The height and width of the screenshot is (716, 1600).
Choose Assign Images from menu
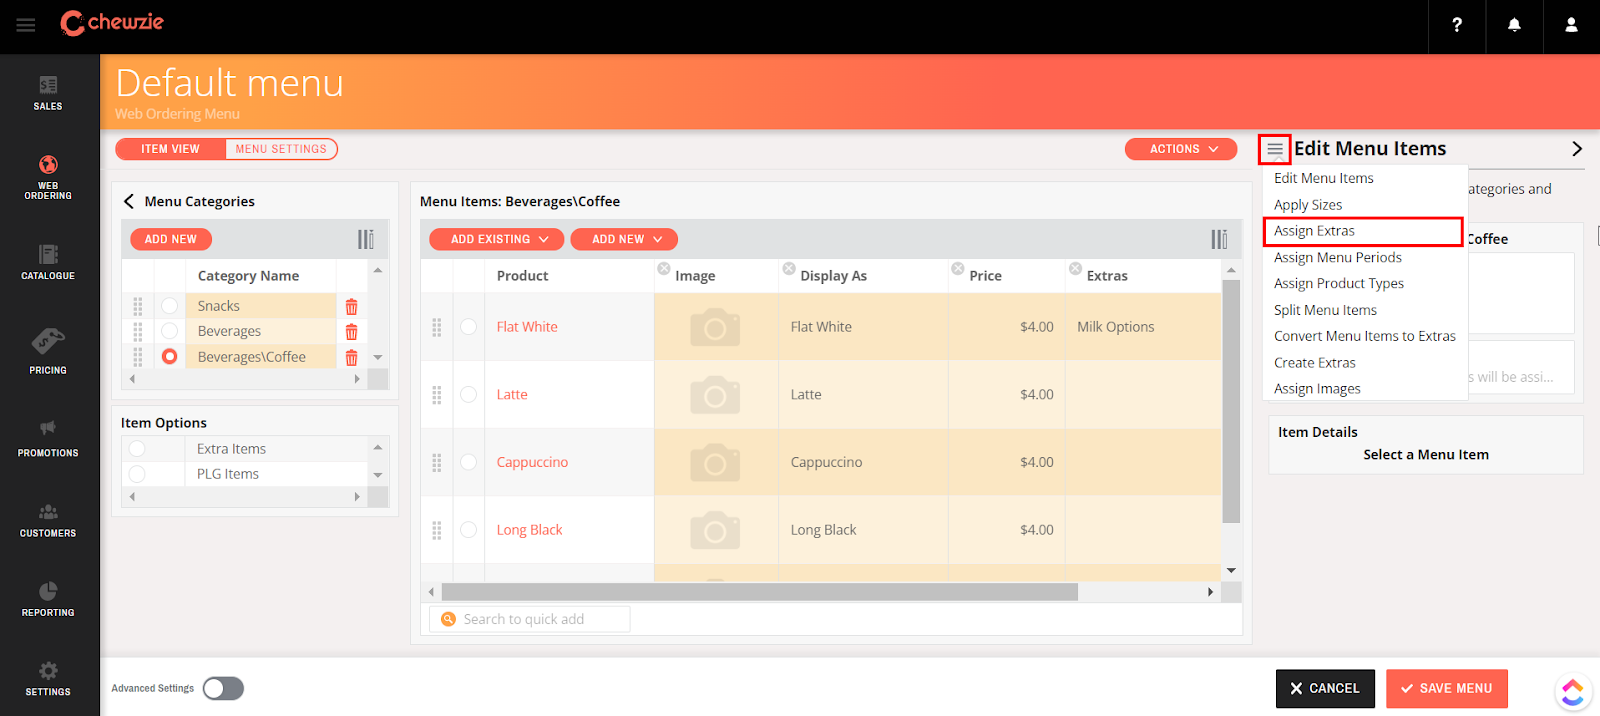pos(1317,389)
